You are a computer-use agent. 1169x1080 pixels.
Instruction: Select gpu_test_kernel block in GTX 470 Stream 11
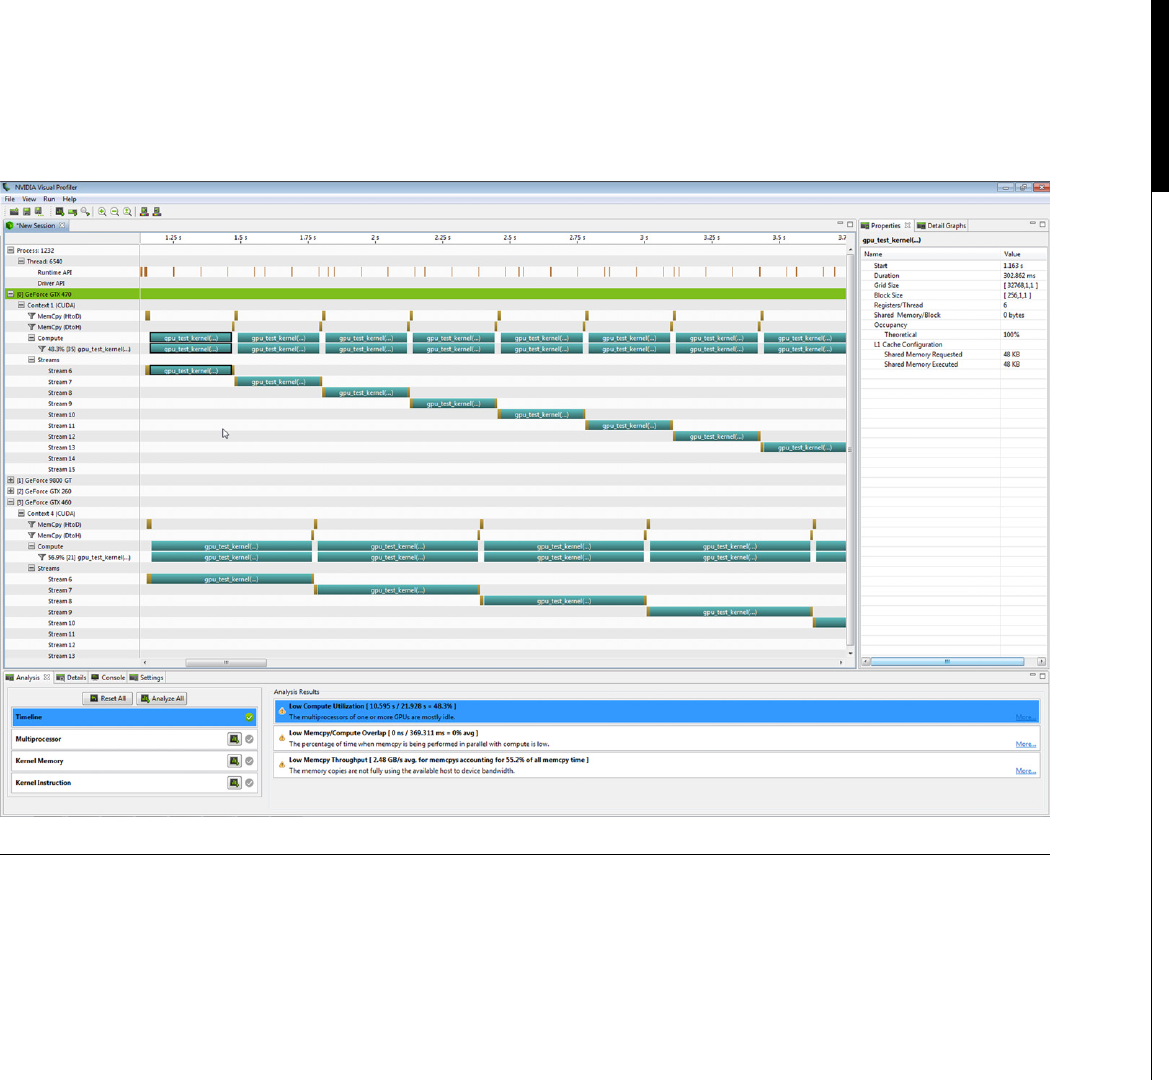pyautogui.click(x=629, y=426)
